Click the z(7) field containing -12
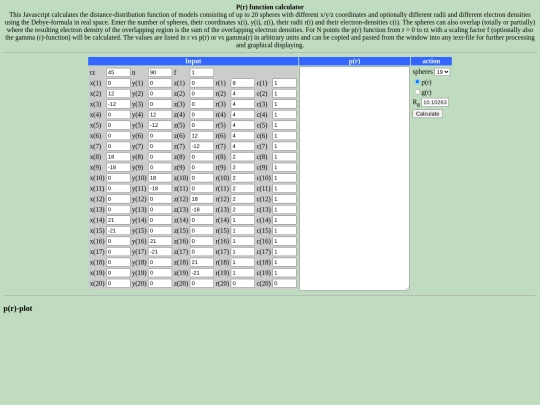 [x=201, y=146]
